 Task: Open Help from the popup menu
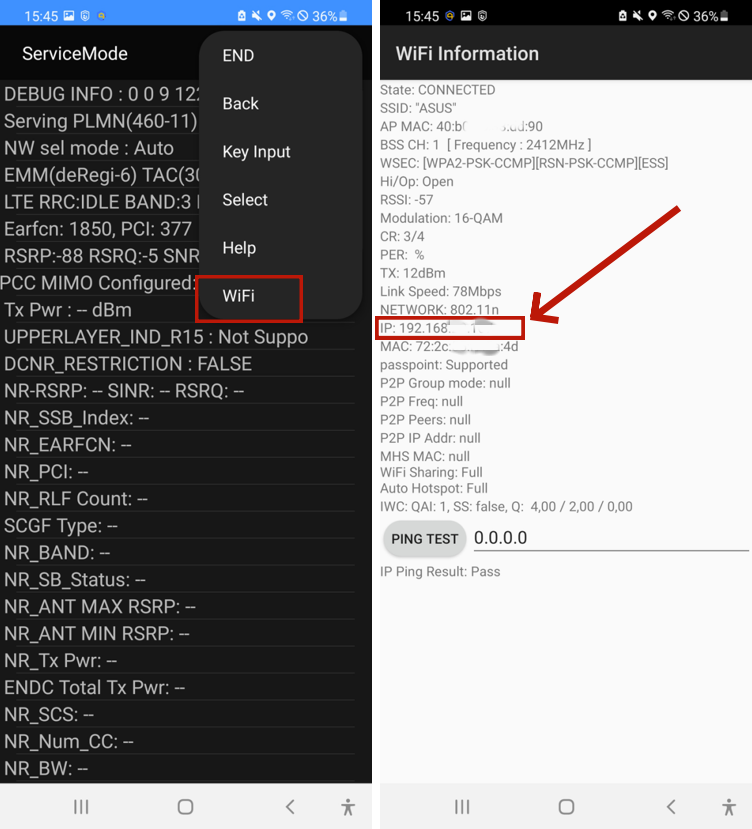tap(239, 248)
